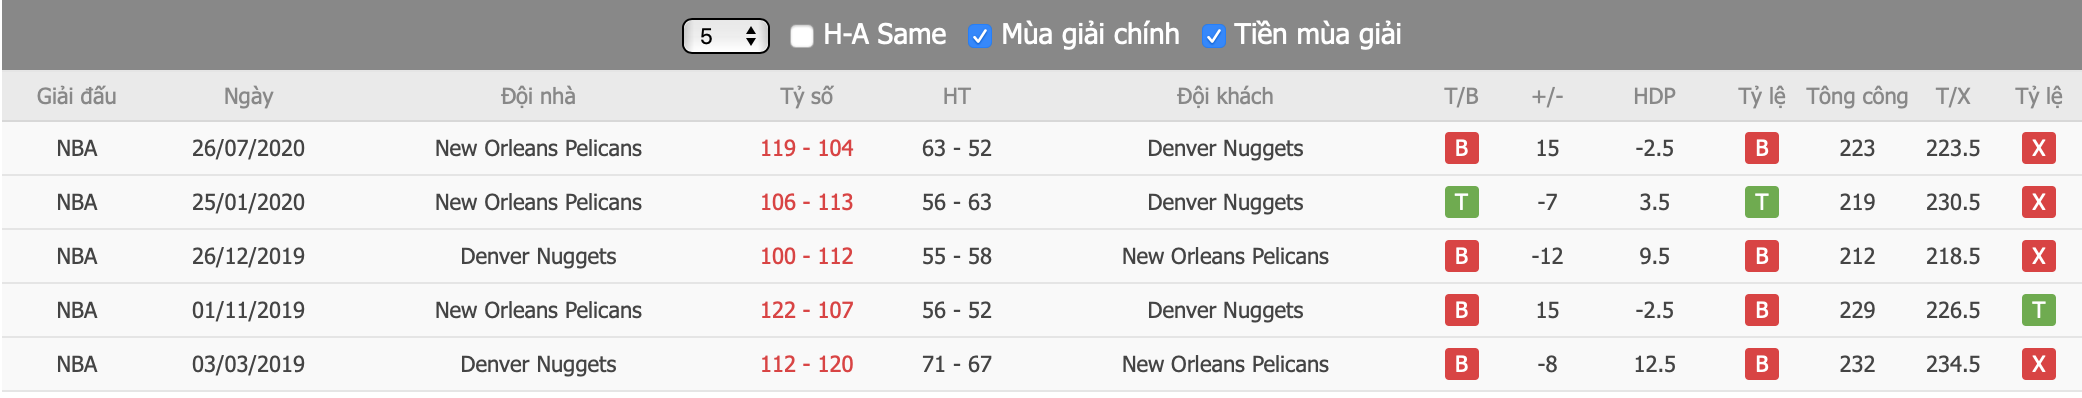The image size is (2082, 398).
Task: Click the Tổng cộng column header
Action: coord(1857,96)
